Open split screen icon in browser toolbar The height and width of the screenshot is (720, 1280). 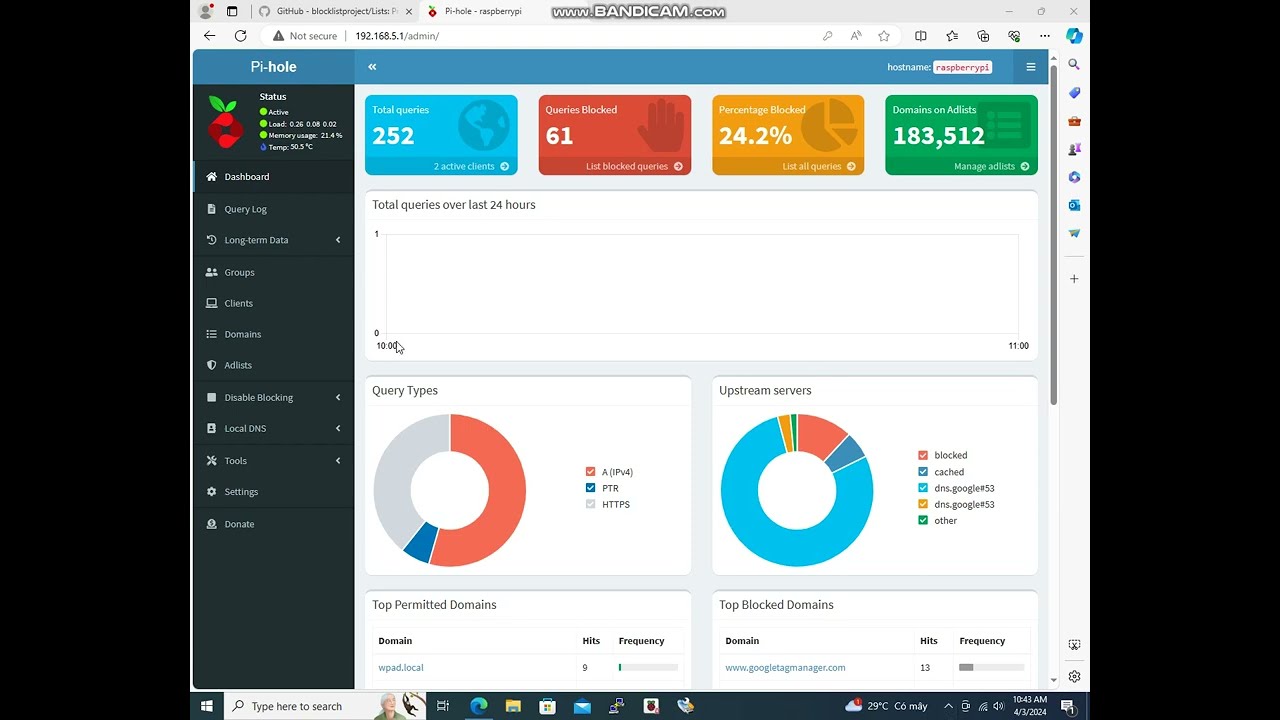point(921,36)
